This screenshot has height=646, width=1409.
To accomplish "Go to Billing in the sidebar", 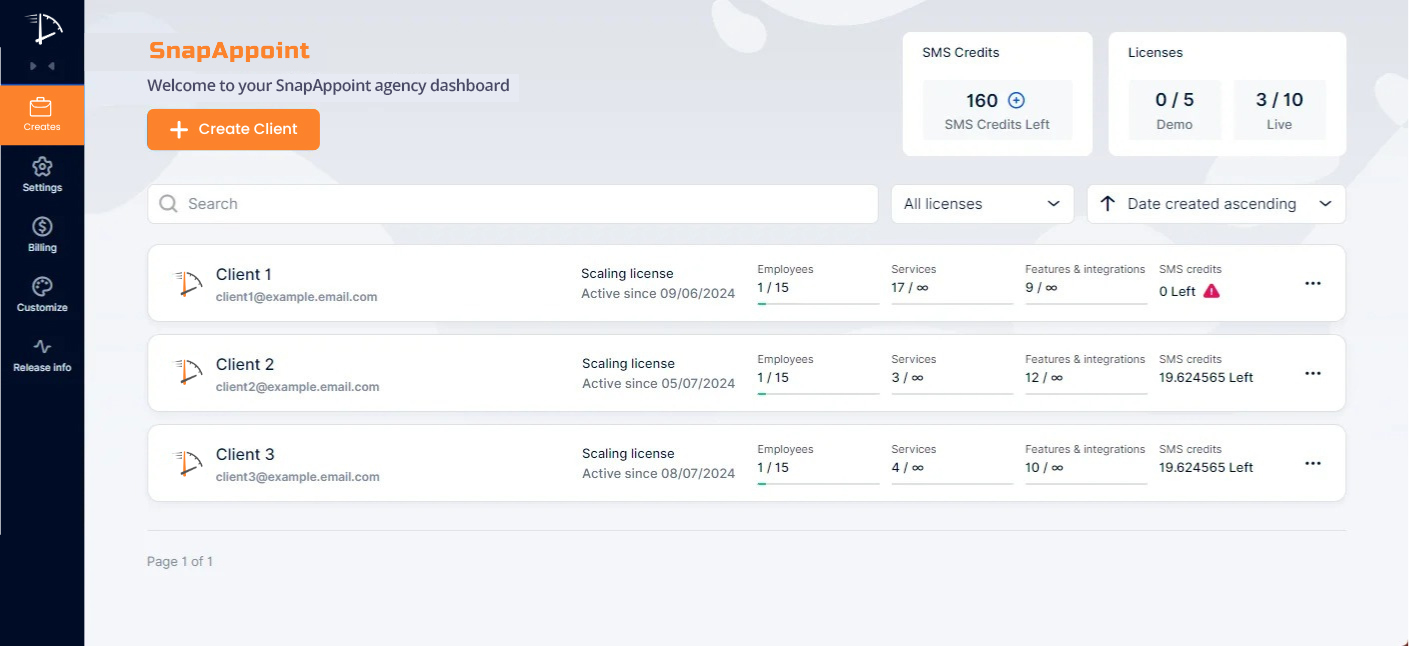I will pyautogui.click(x=42, y=234).
